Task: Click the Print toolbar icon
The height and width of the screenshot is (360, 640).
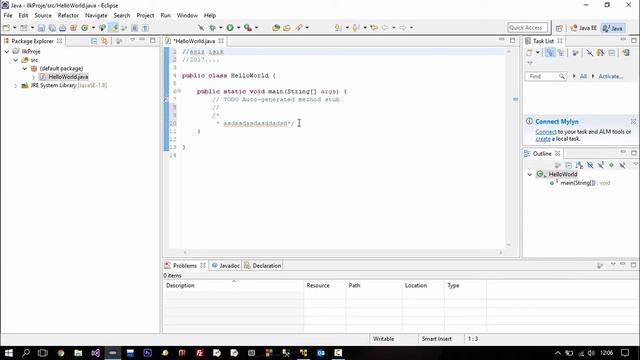Action: click(x=62, y=28)
